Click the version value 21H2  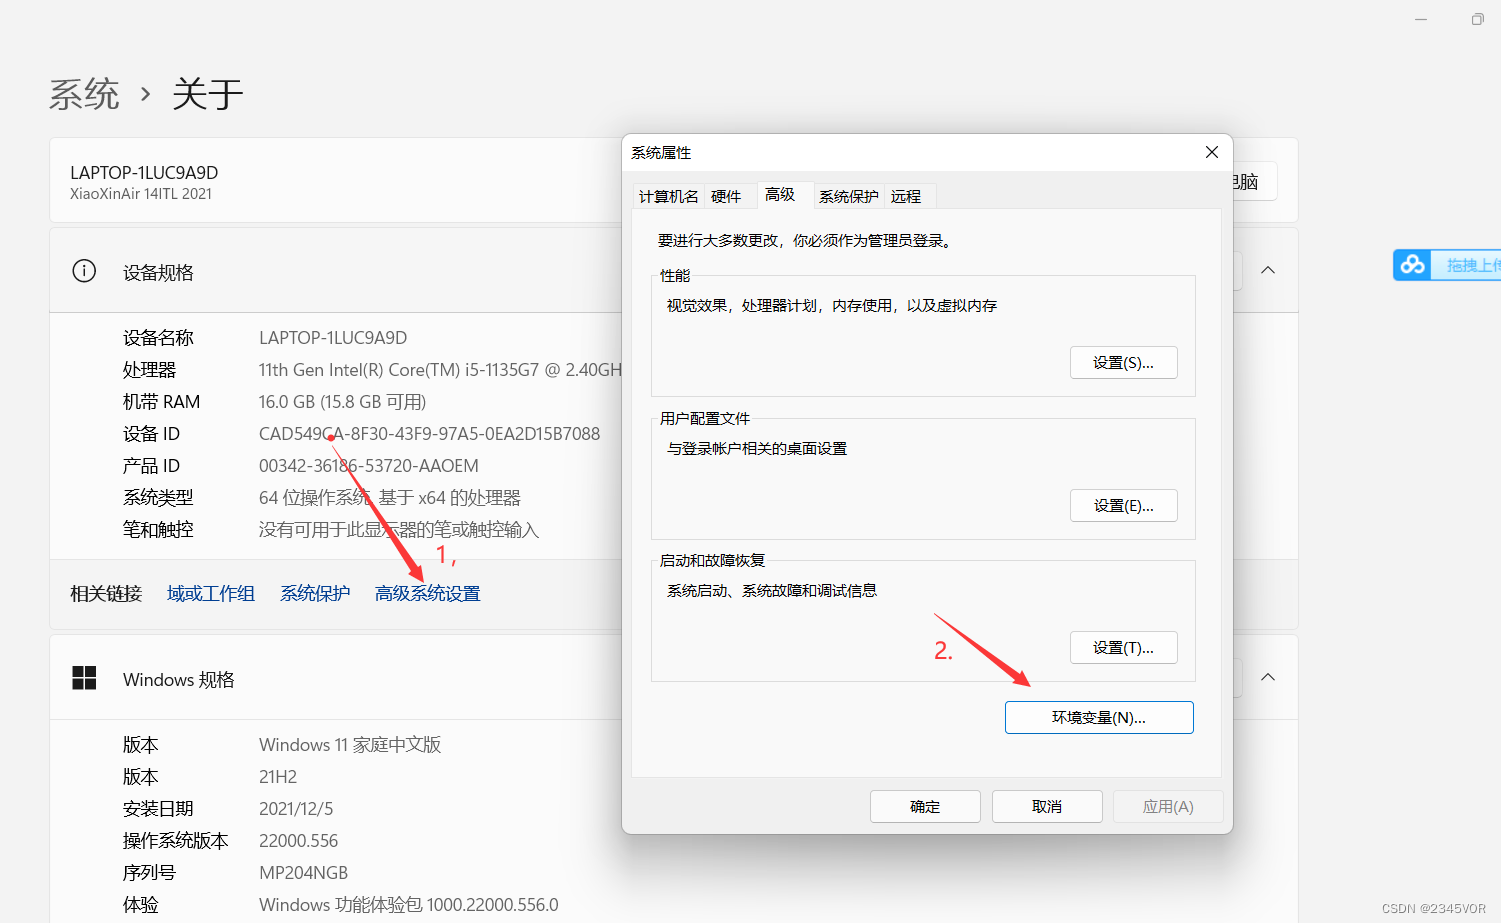point(278,776)
